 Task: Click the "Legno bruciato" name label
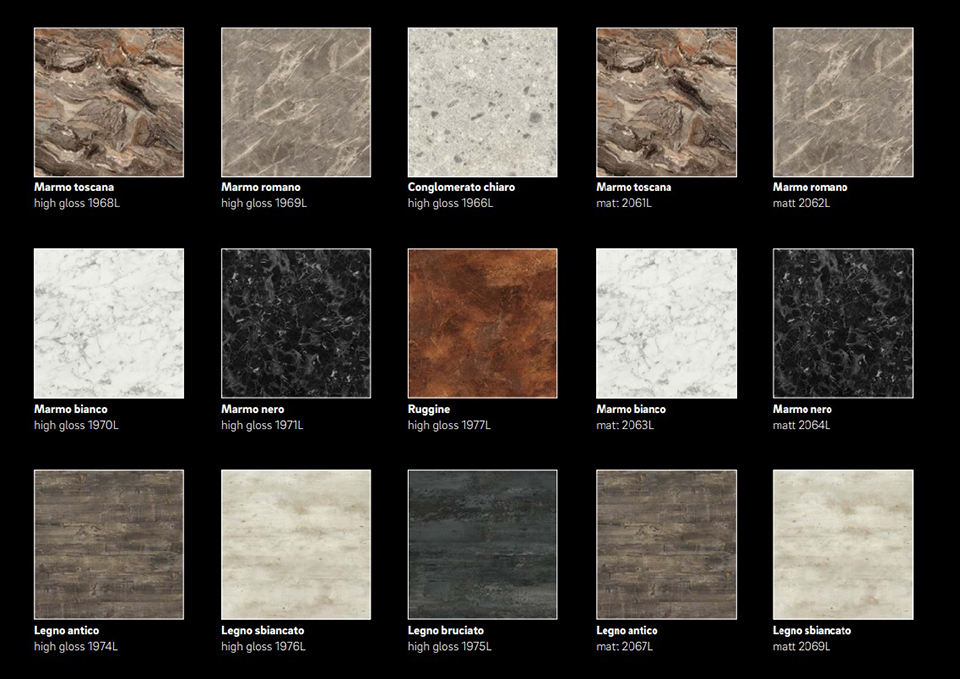coord(445,631)
